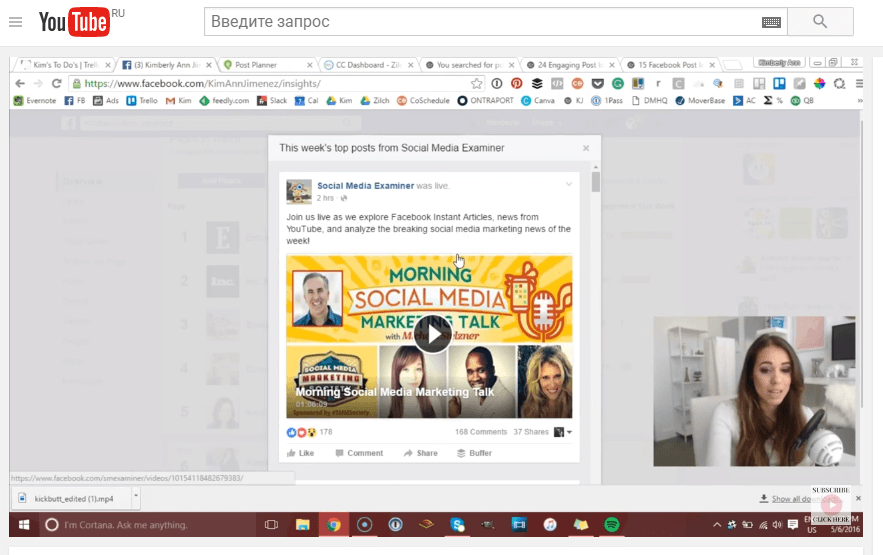Click the popup dialog scrollbar thumb
883x555 pixels.
tap(595, 182)
